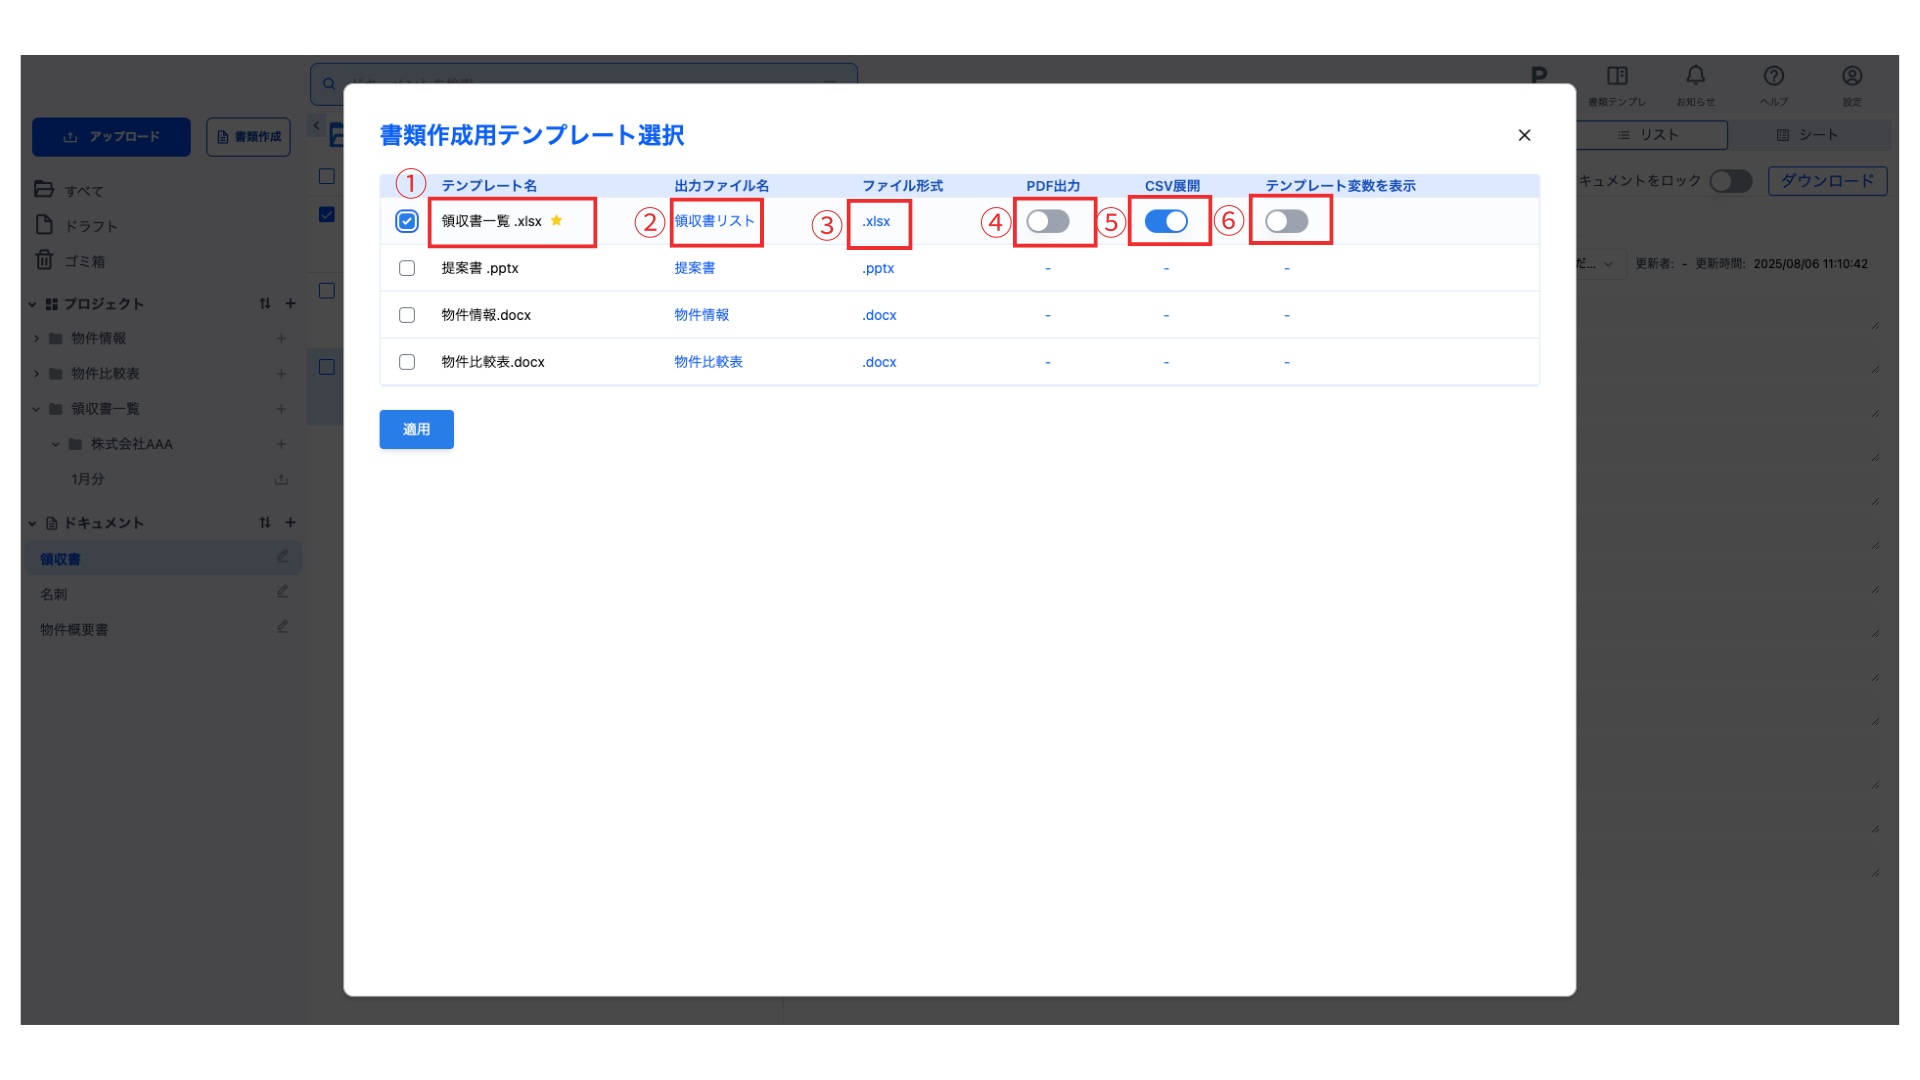This screenshot has width=1920, height=1080.
Task: Click the upload icon next to 1月分
Action: click(x=281, y=480)
